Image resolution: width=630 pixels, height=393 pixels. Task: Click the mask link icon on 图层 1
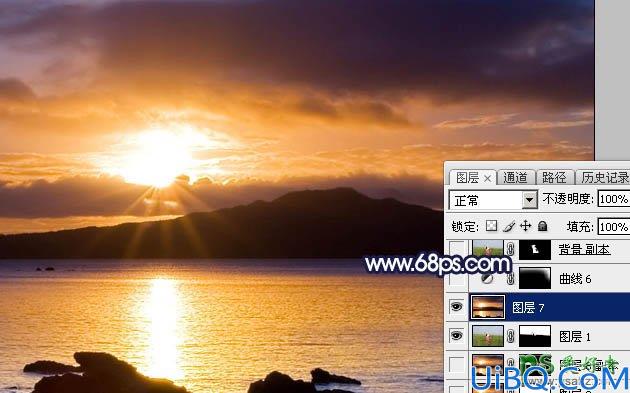pyautogui.click(x=511, y=336)
